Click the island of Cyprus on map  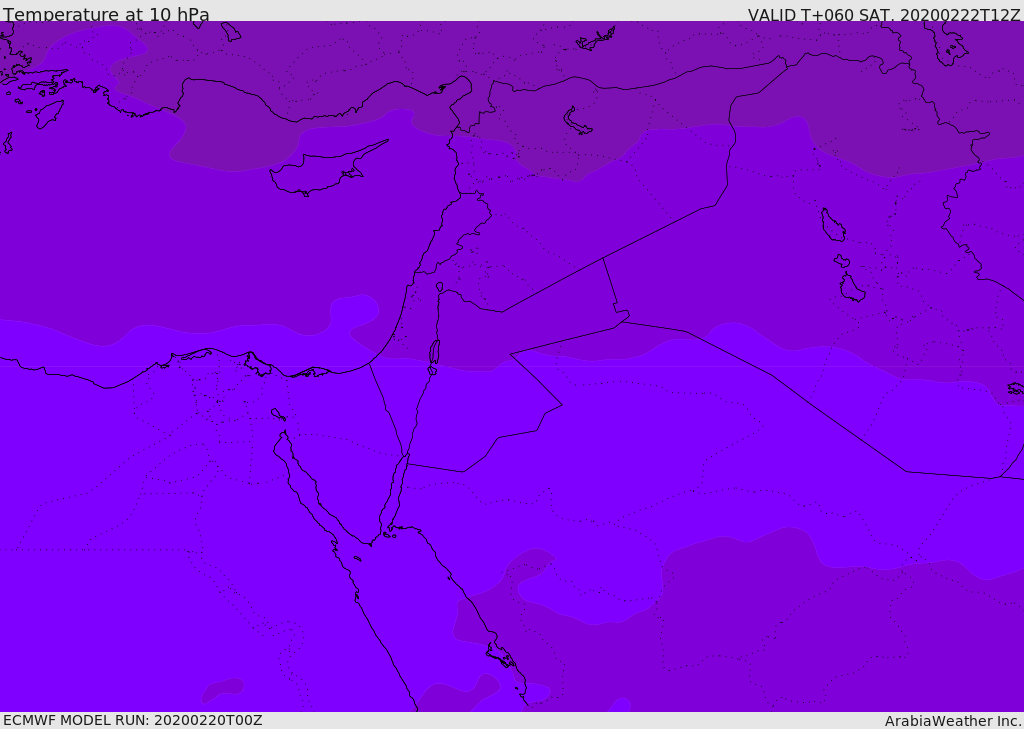(325, 169)
